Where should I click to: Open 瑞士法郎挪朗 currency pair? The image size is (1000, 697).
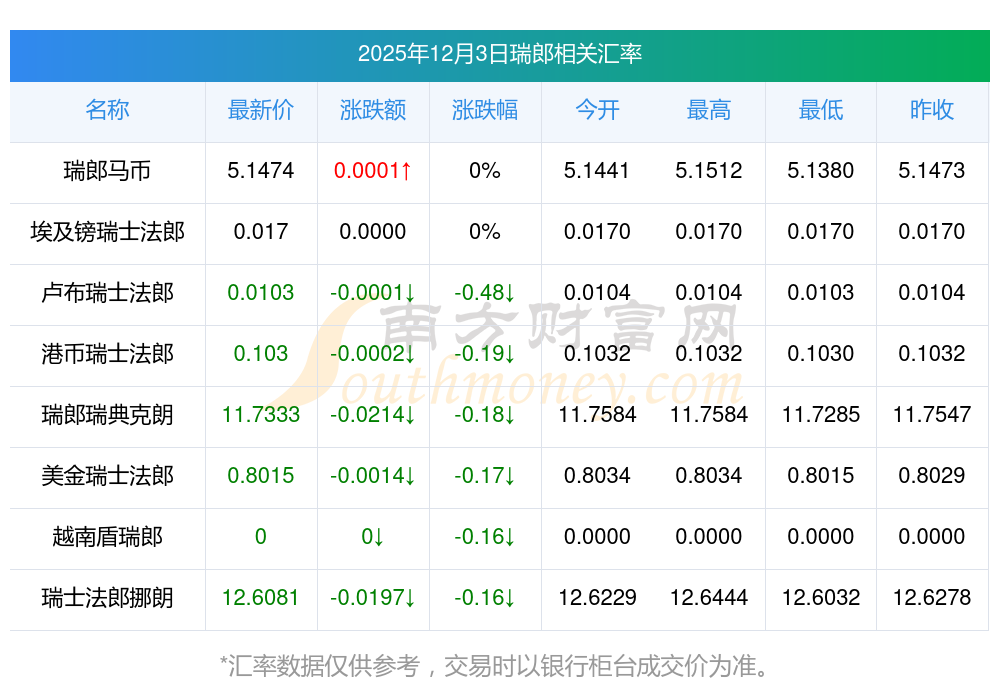pos(107,598)
